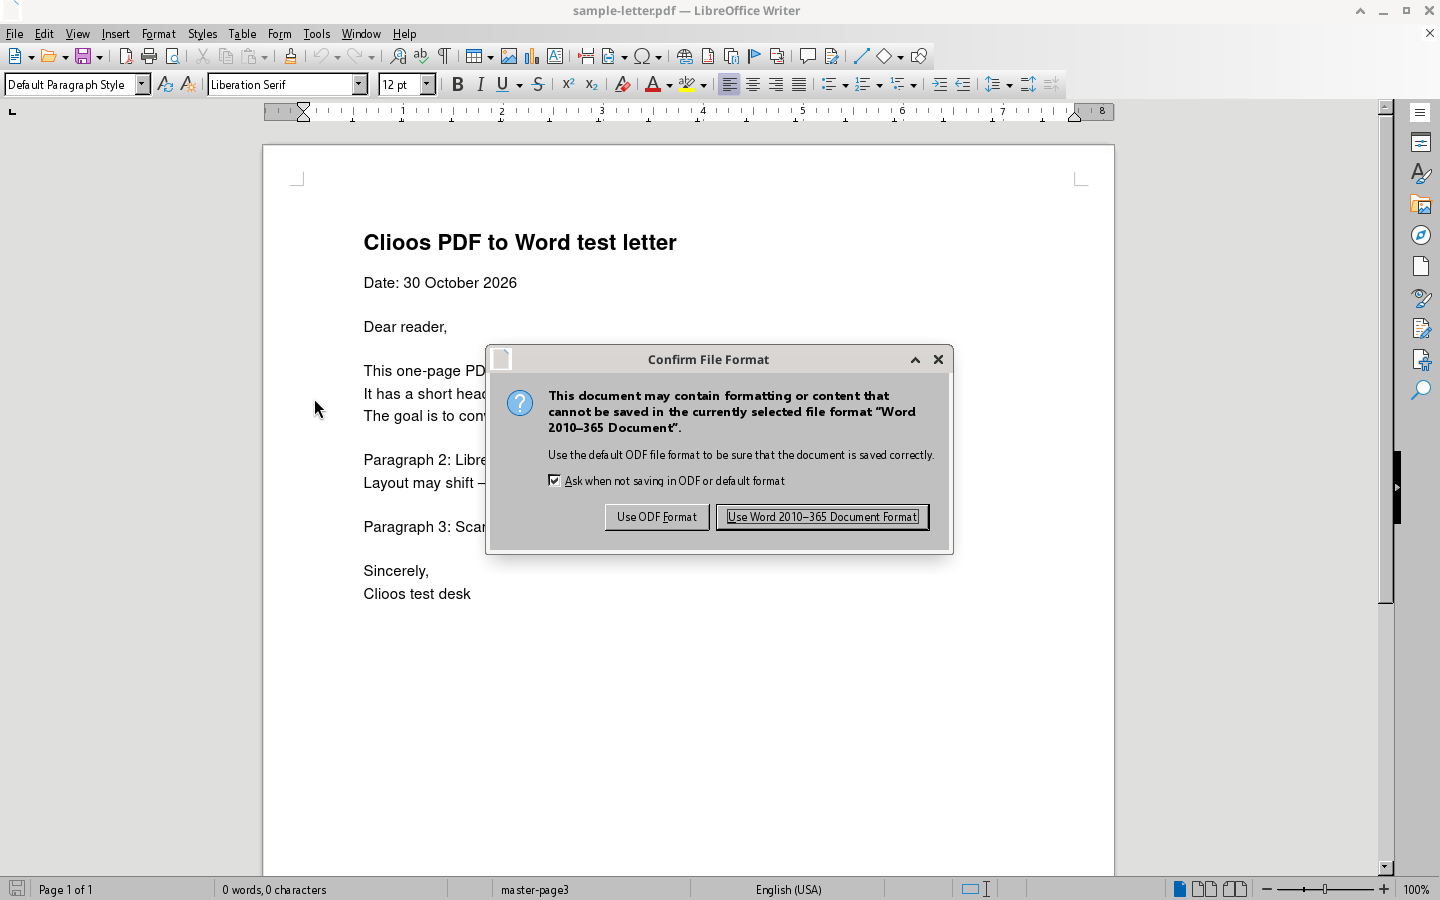Click the Clone Formatting paintbrush icon
This screenshot has width=1440, height=900.
(x=290, y=57)
